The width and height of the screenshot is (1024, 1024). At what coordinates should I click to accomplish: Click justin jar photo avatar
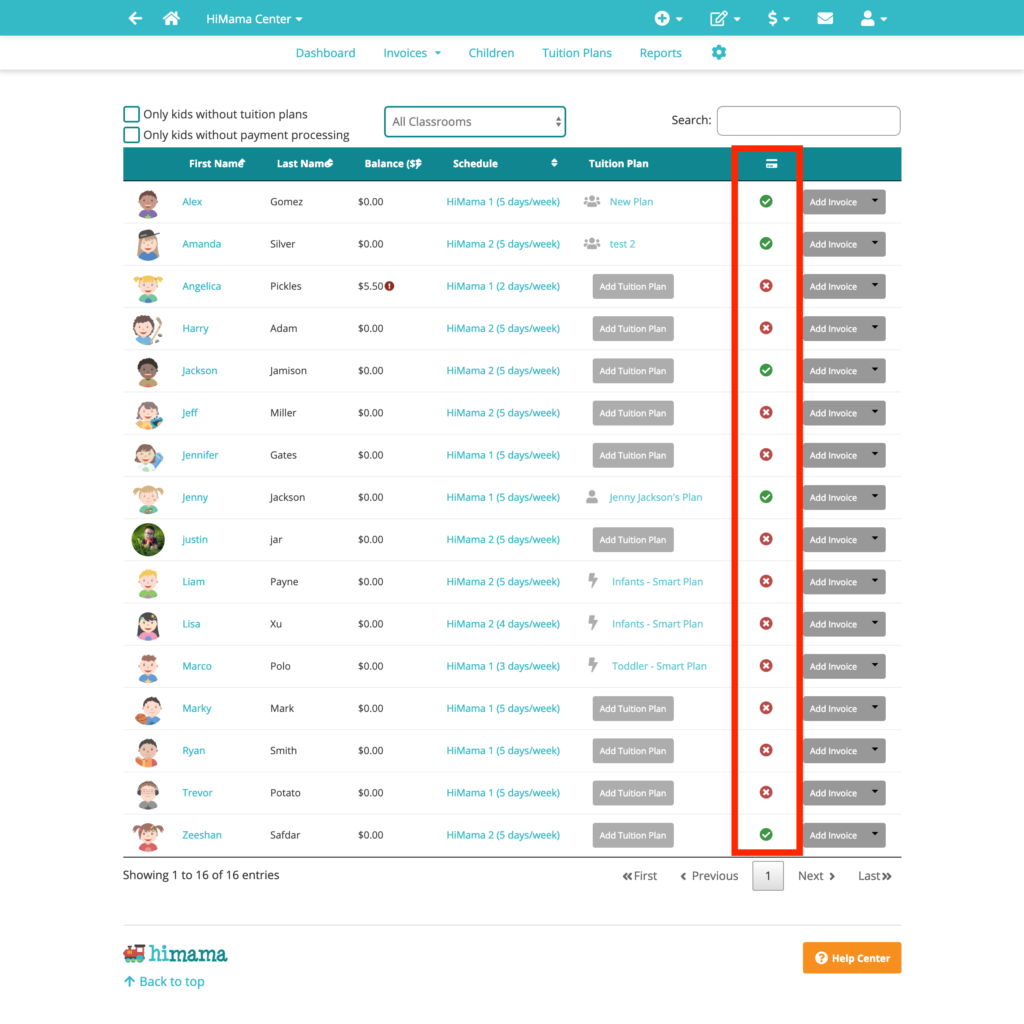tap(148, 539)
